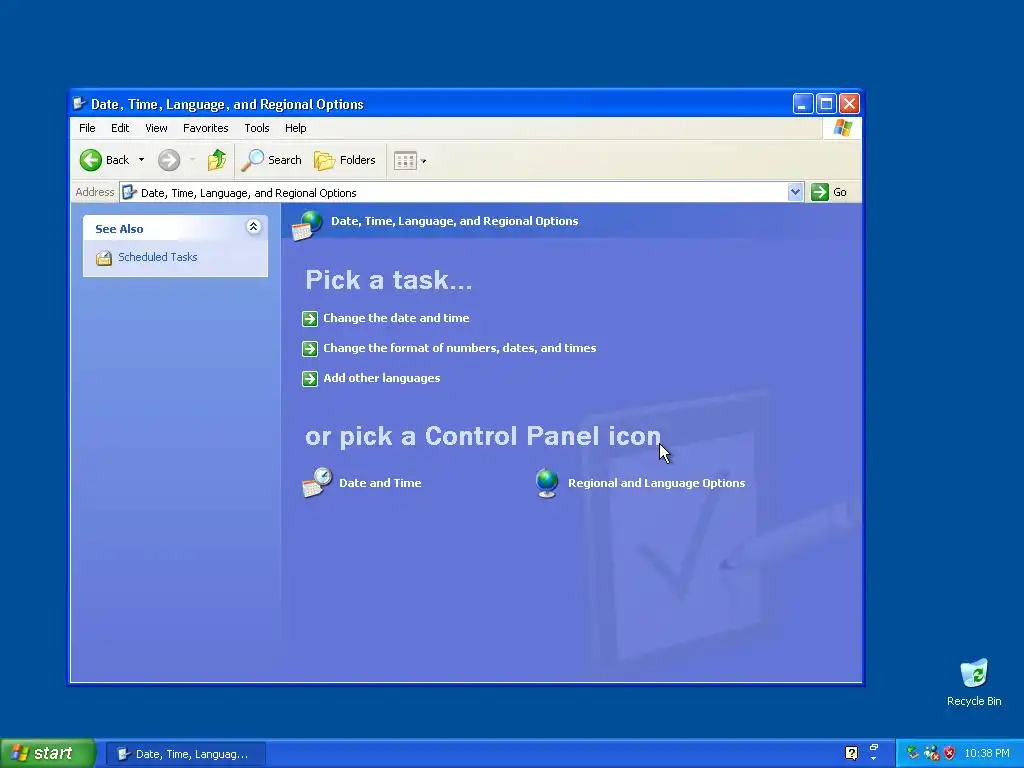
Task: Click the green Go arrow button
Action: coord(820,192)
